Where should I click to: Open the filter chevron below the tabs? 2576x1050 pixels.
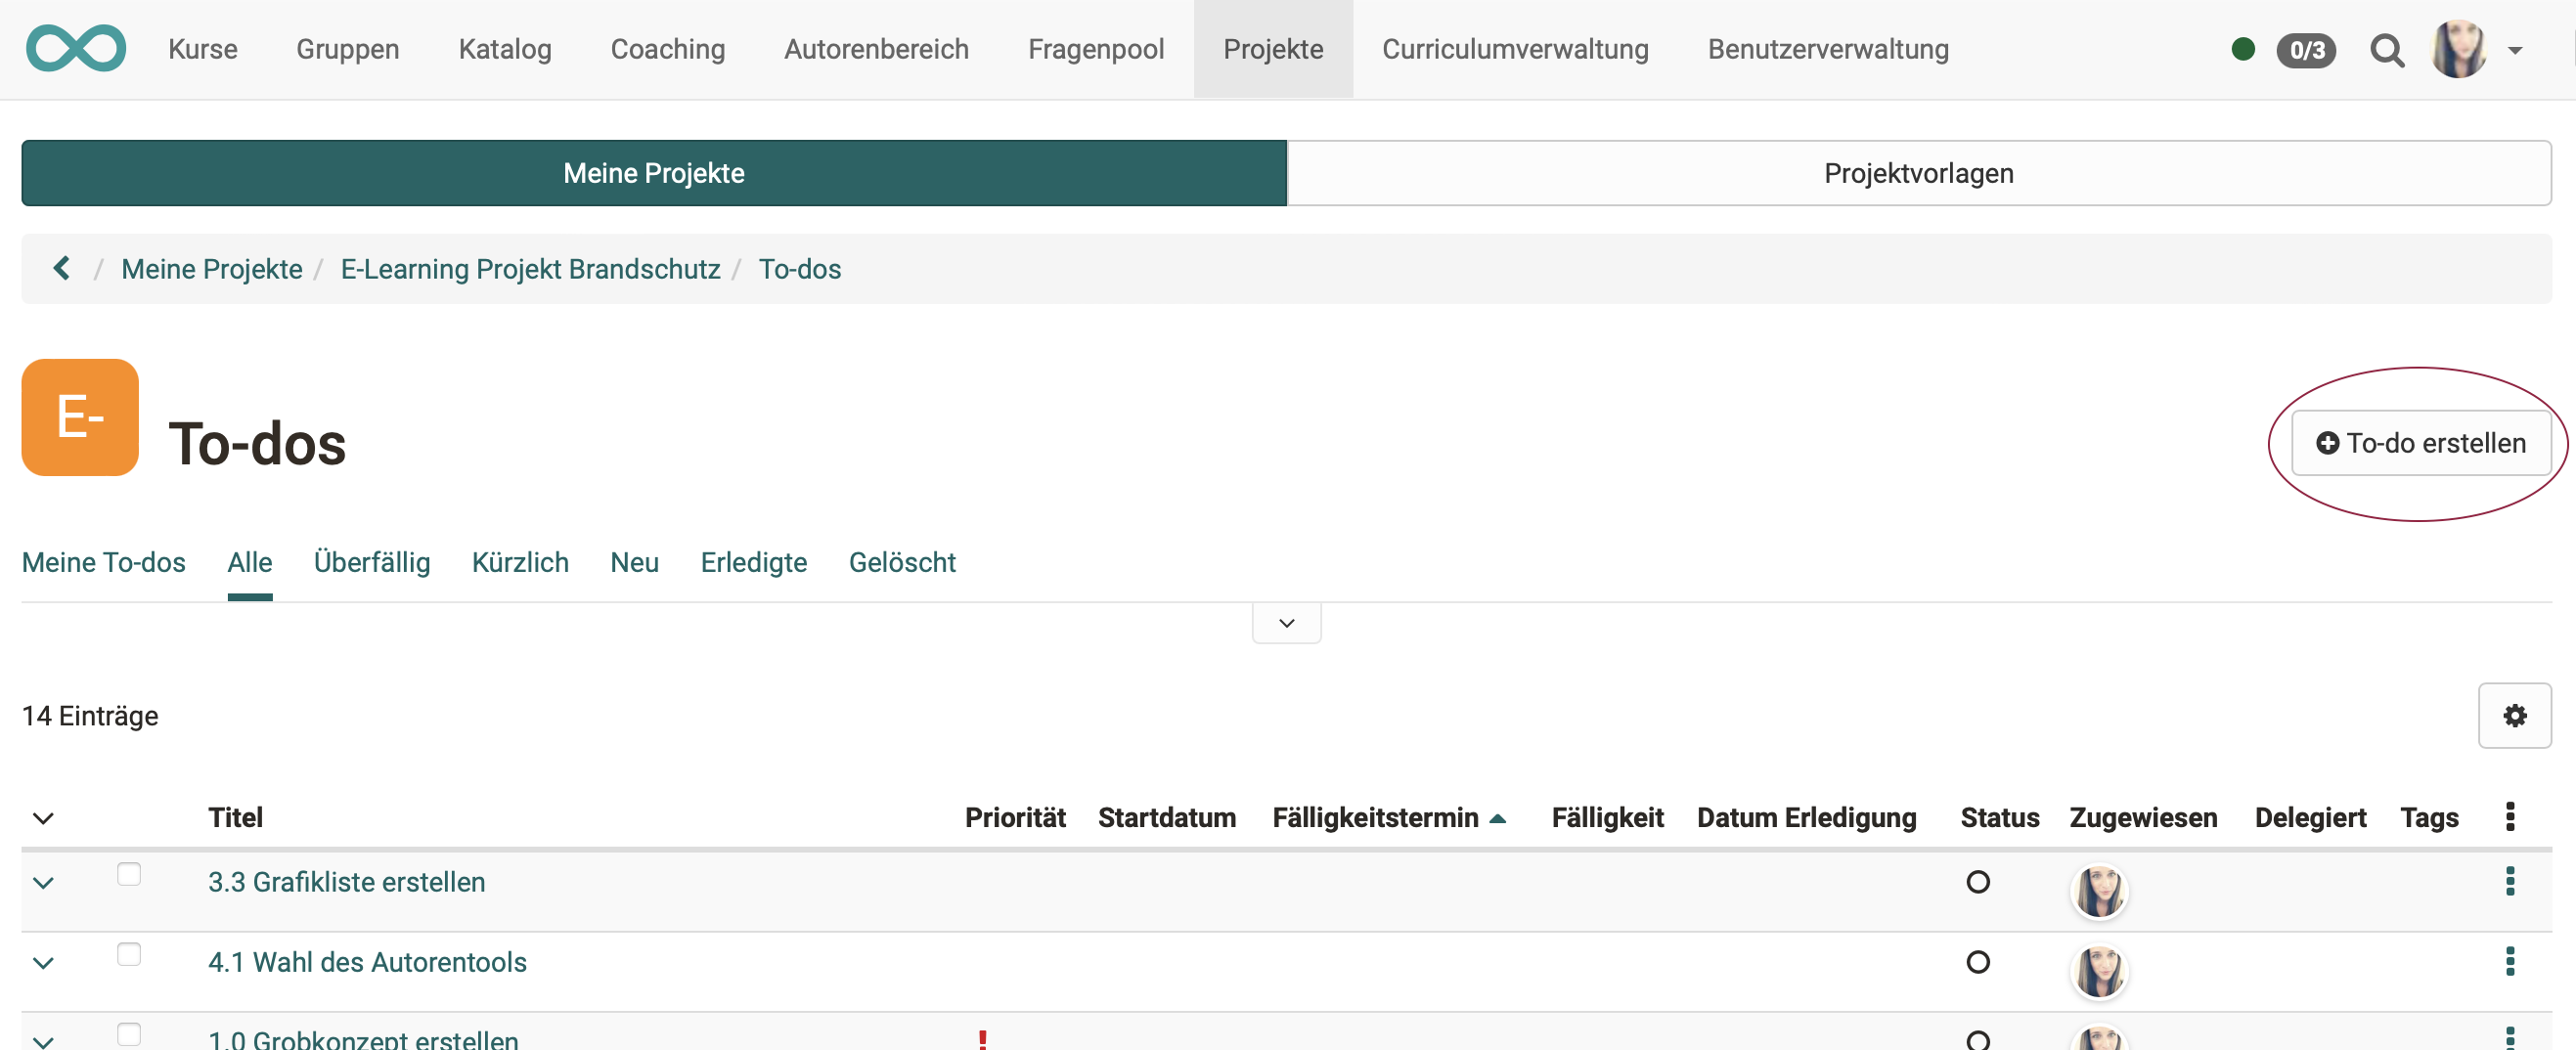point(1286,622)
